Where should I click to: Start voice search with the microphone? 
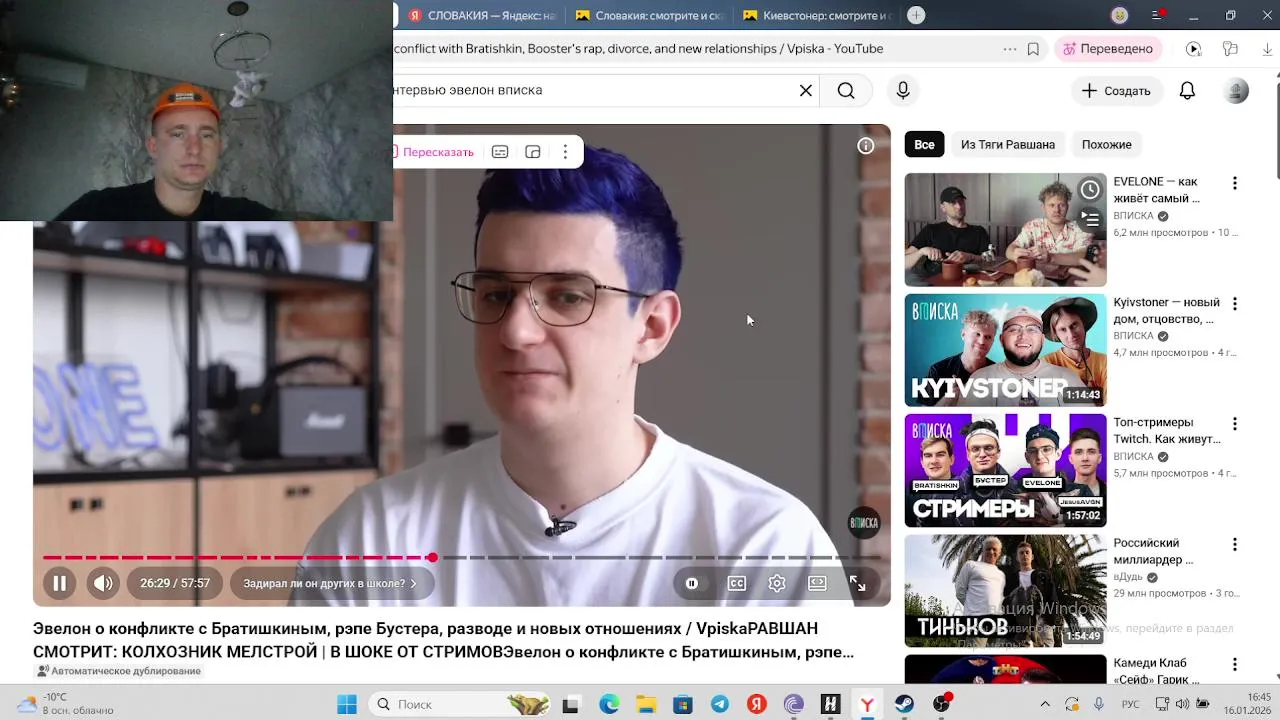(903, 91)
